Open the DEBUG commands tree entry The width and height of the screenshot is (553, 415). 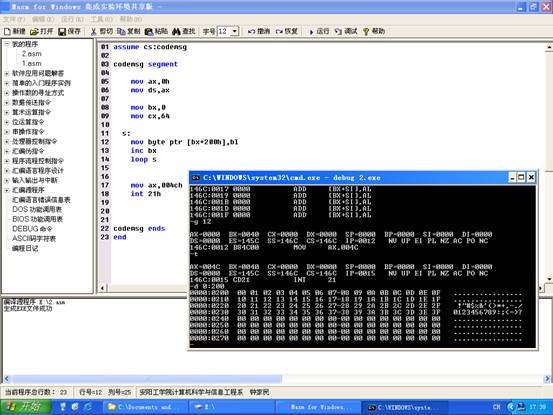tap(32, 229)
